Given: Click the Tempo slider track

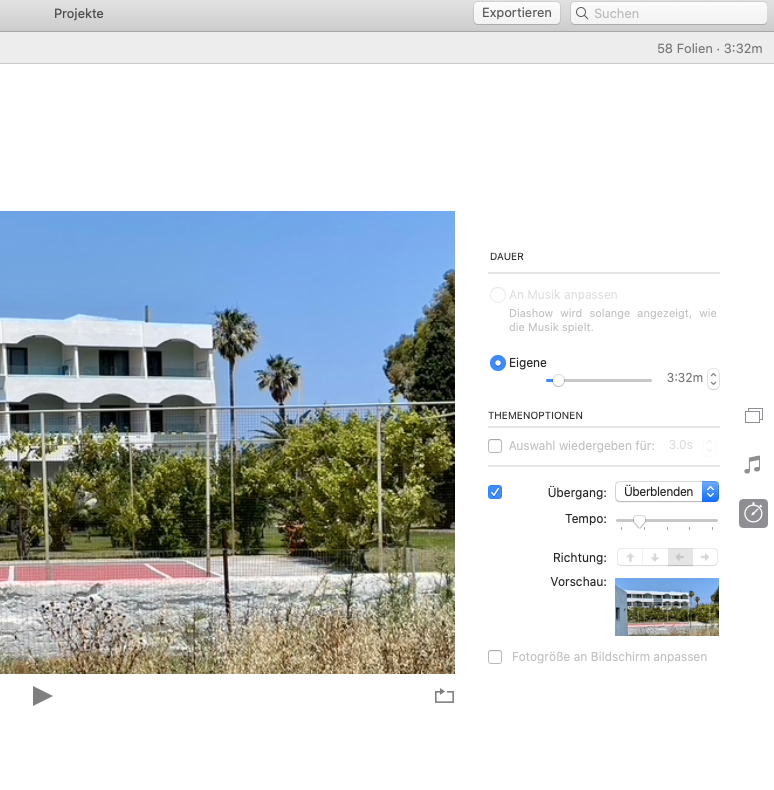Looking at the screenshot, I should coord(680,520).
